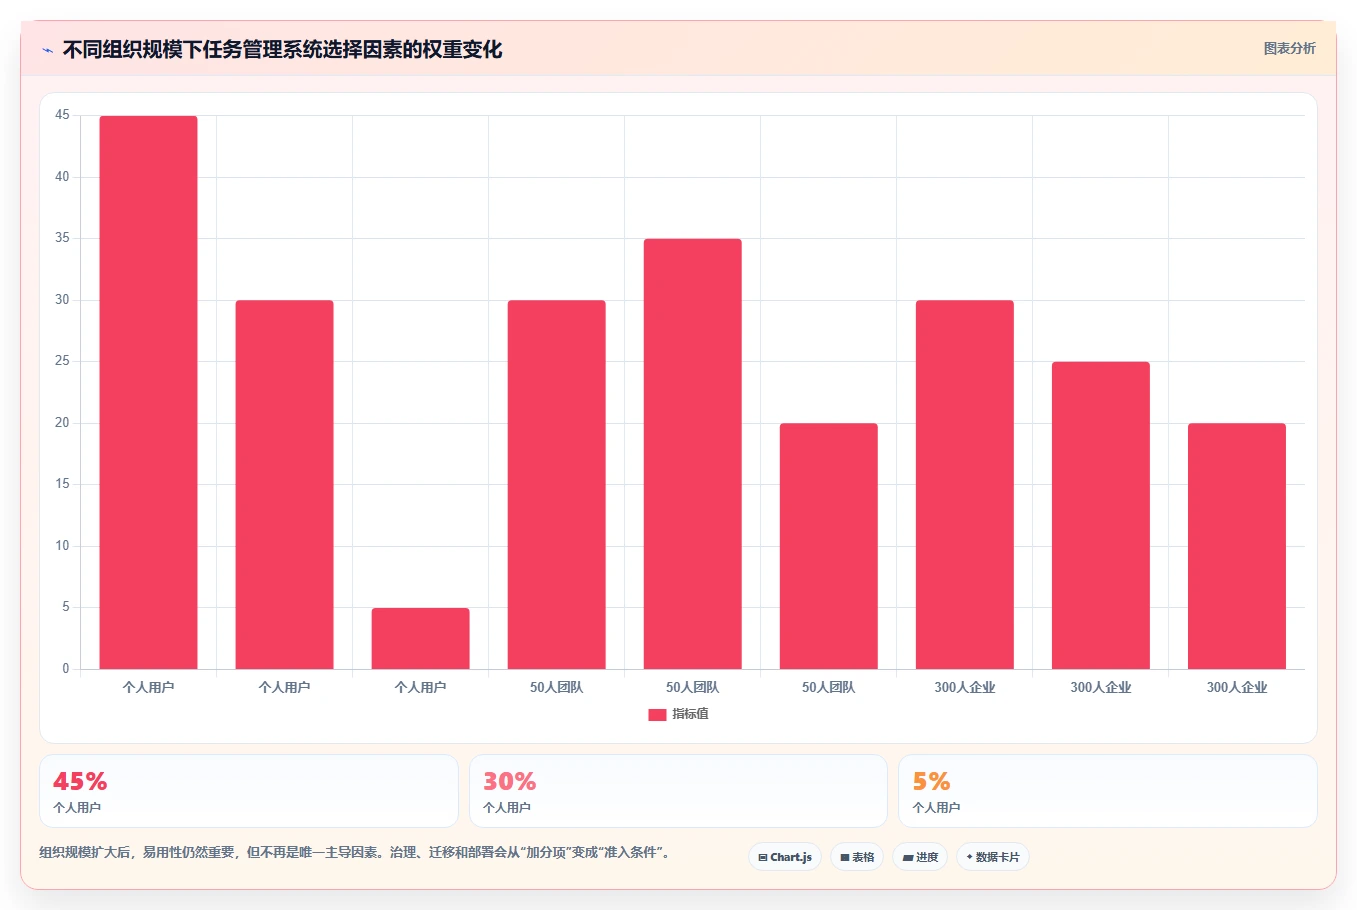Click the y-axis label 35

click(x=62, y=238)
